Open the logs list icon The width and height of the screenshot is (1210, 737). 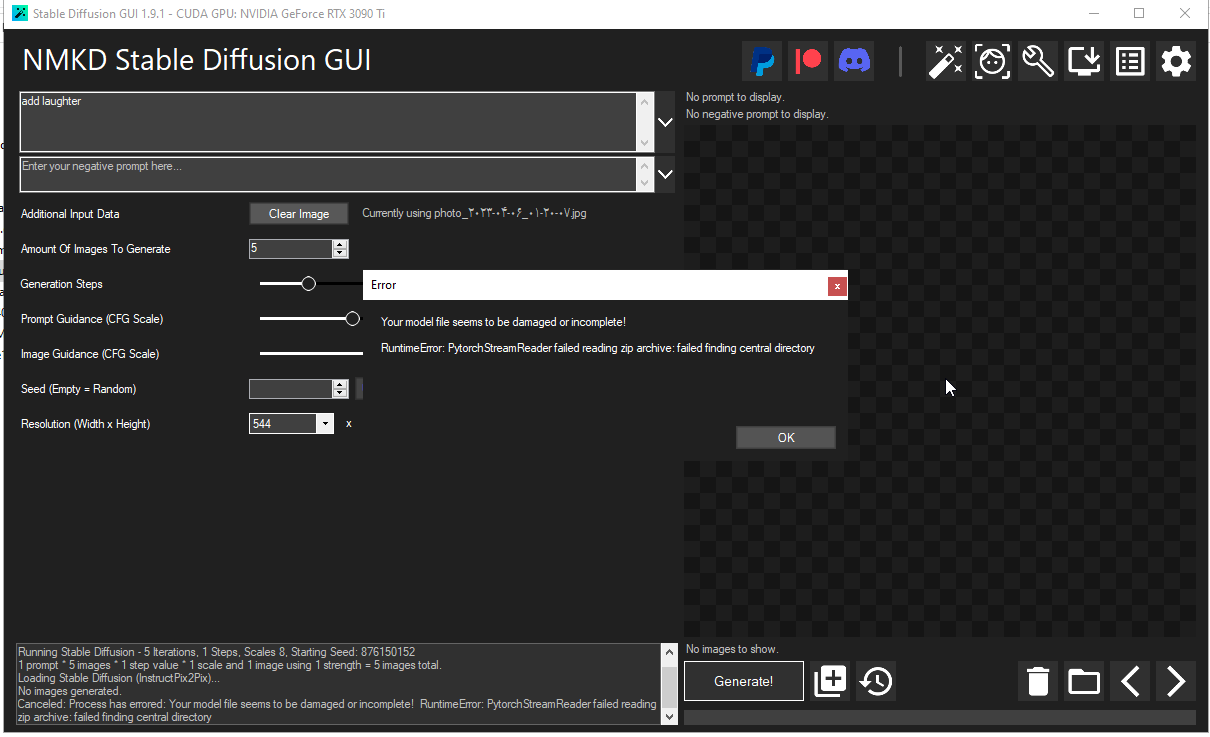pyautogui.click(x=1130, y=61)
